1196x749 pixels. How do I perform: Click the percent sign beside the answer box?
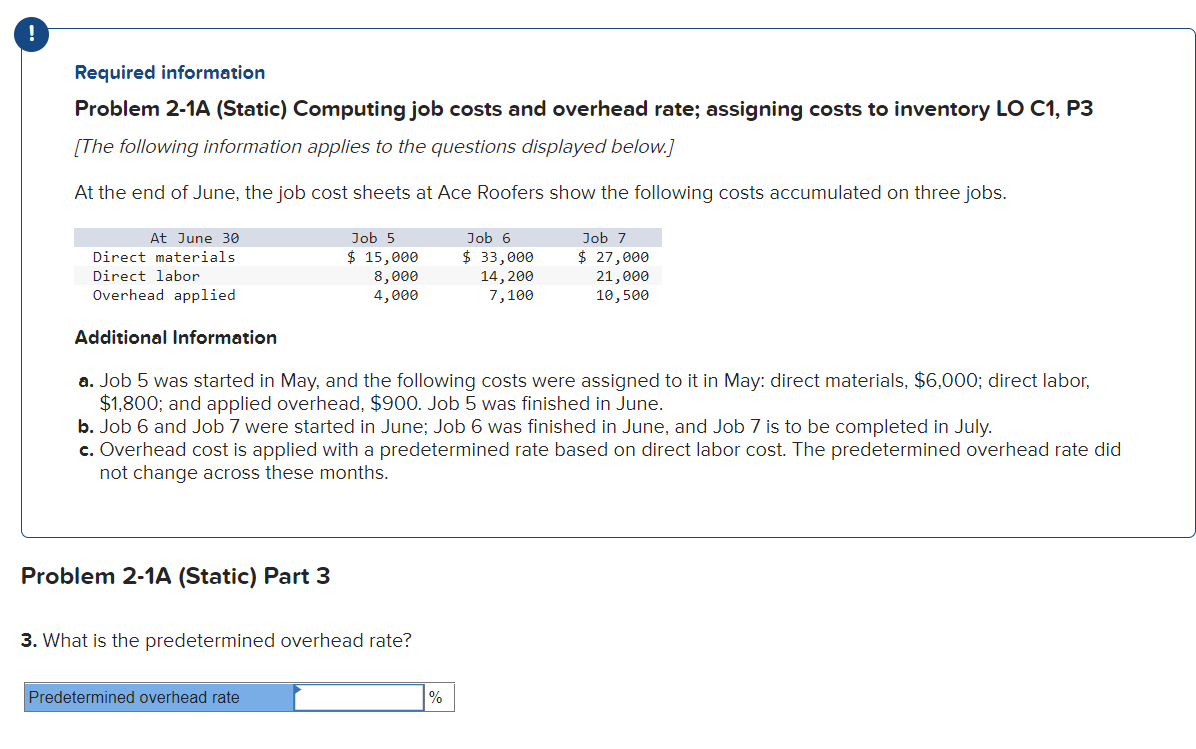pos(434,697)
